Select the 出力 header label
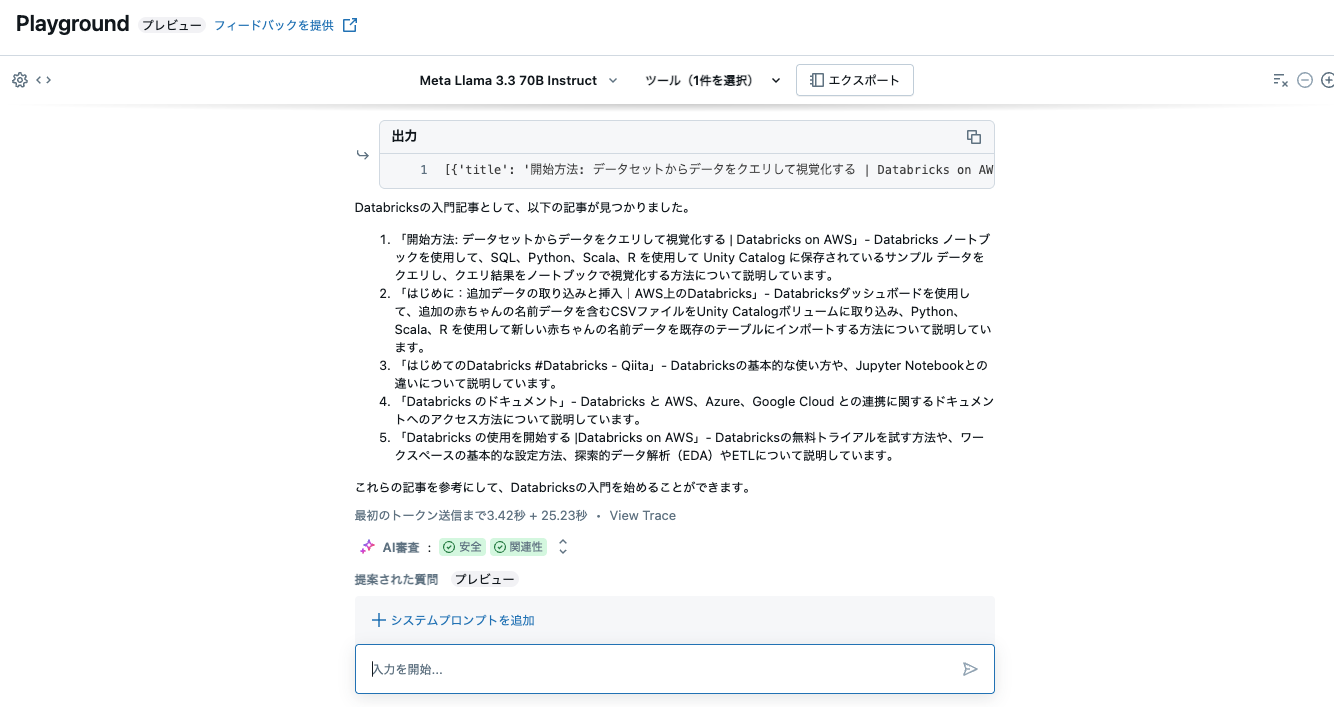1334x707 pixels. point(404,136)
